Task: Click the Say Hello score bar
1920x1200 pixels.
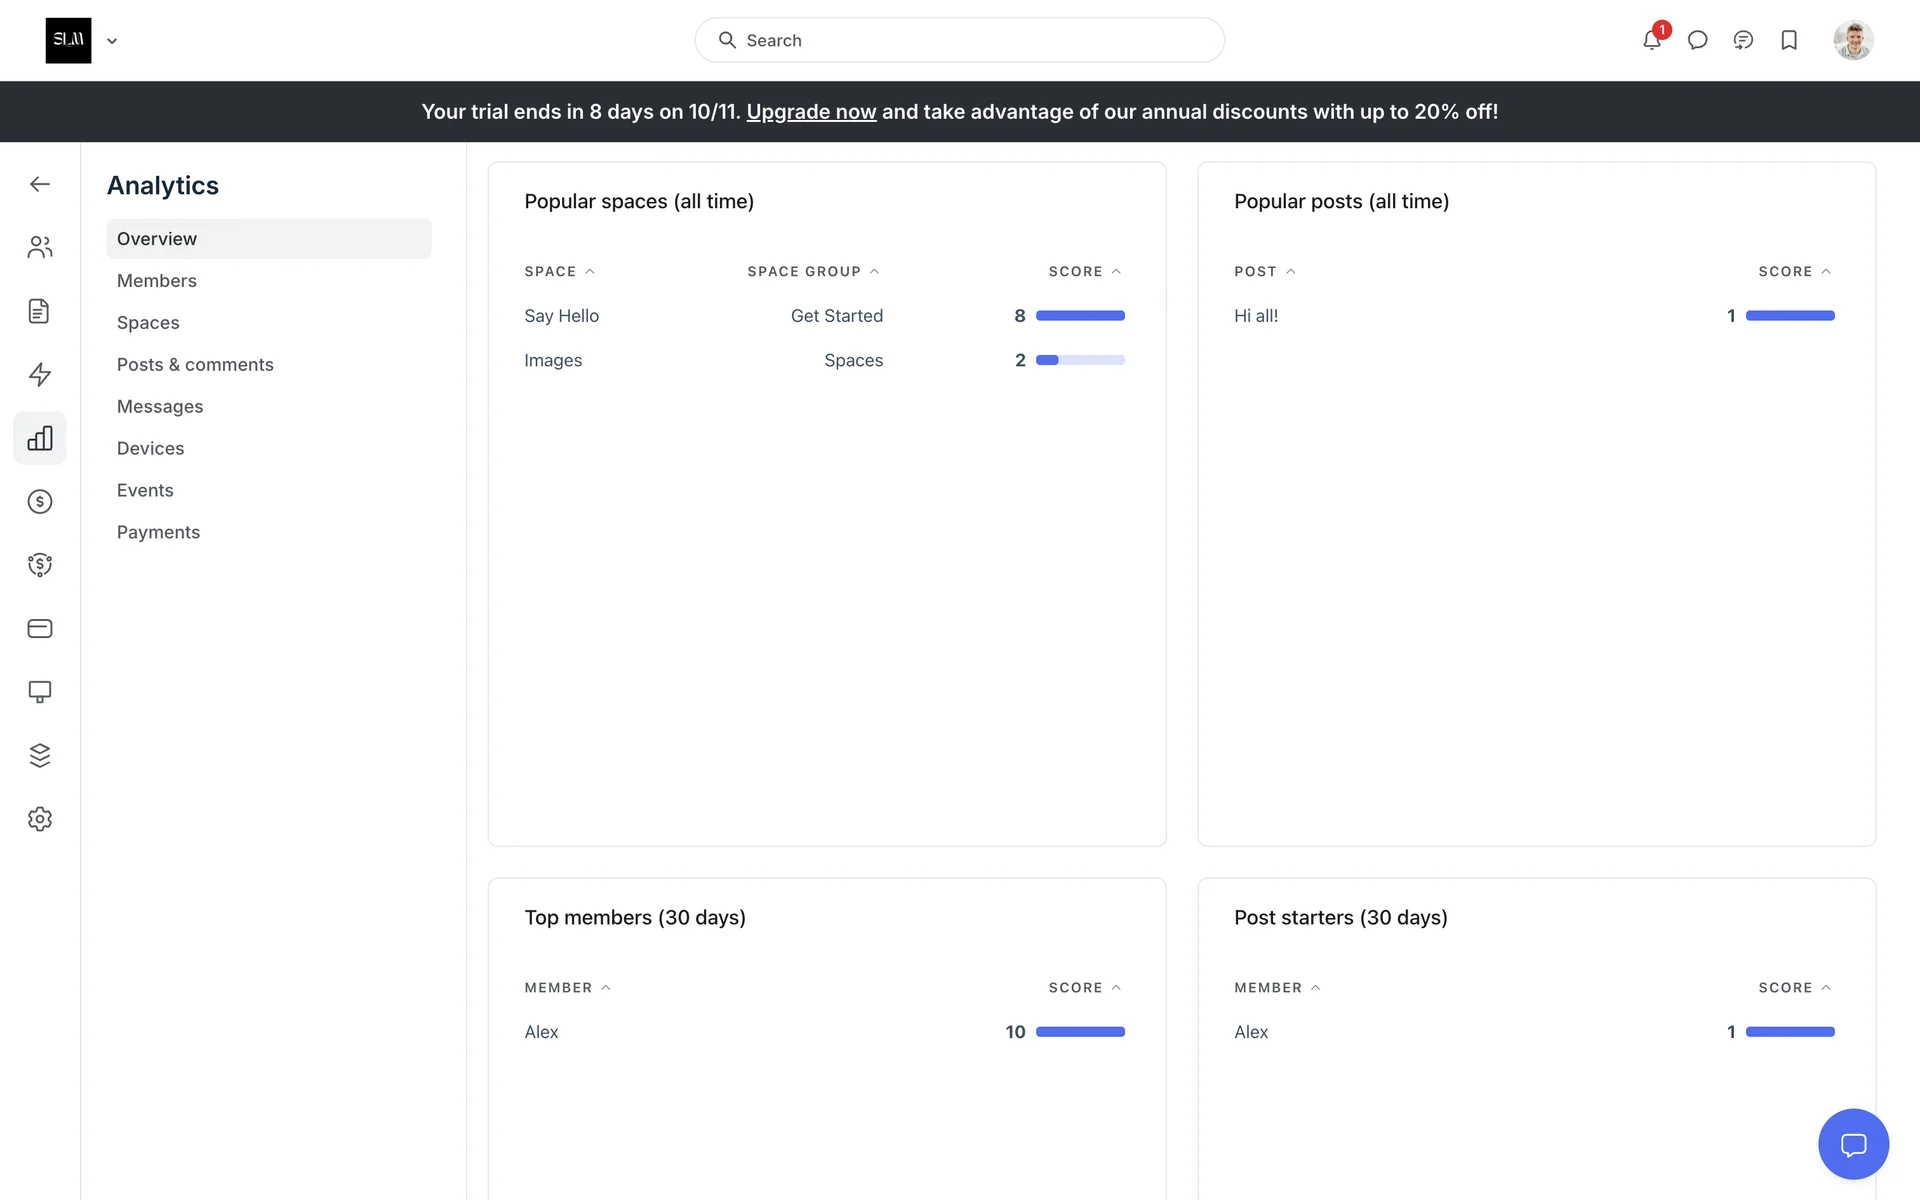Action: pyautogui.click(x=1080, y=316)
